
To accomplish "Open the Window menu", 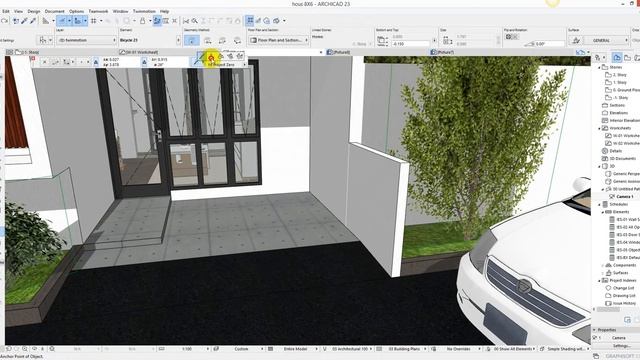I will [120, 11].
